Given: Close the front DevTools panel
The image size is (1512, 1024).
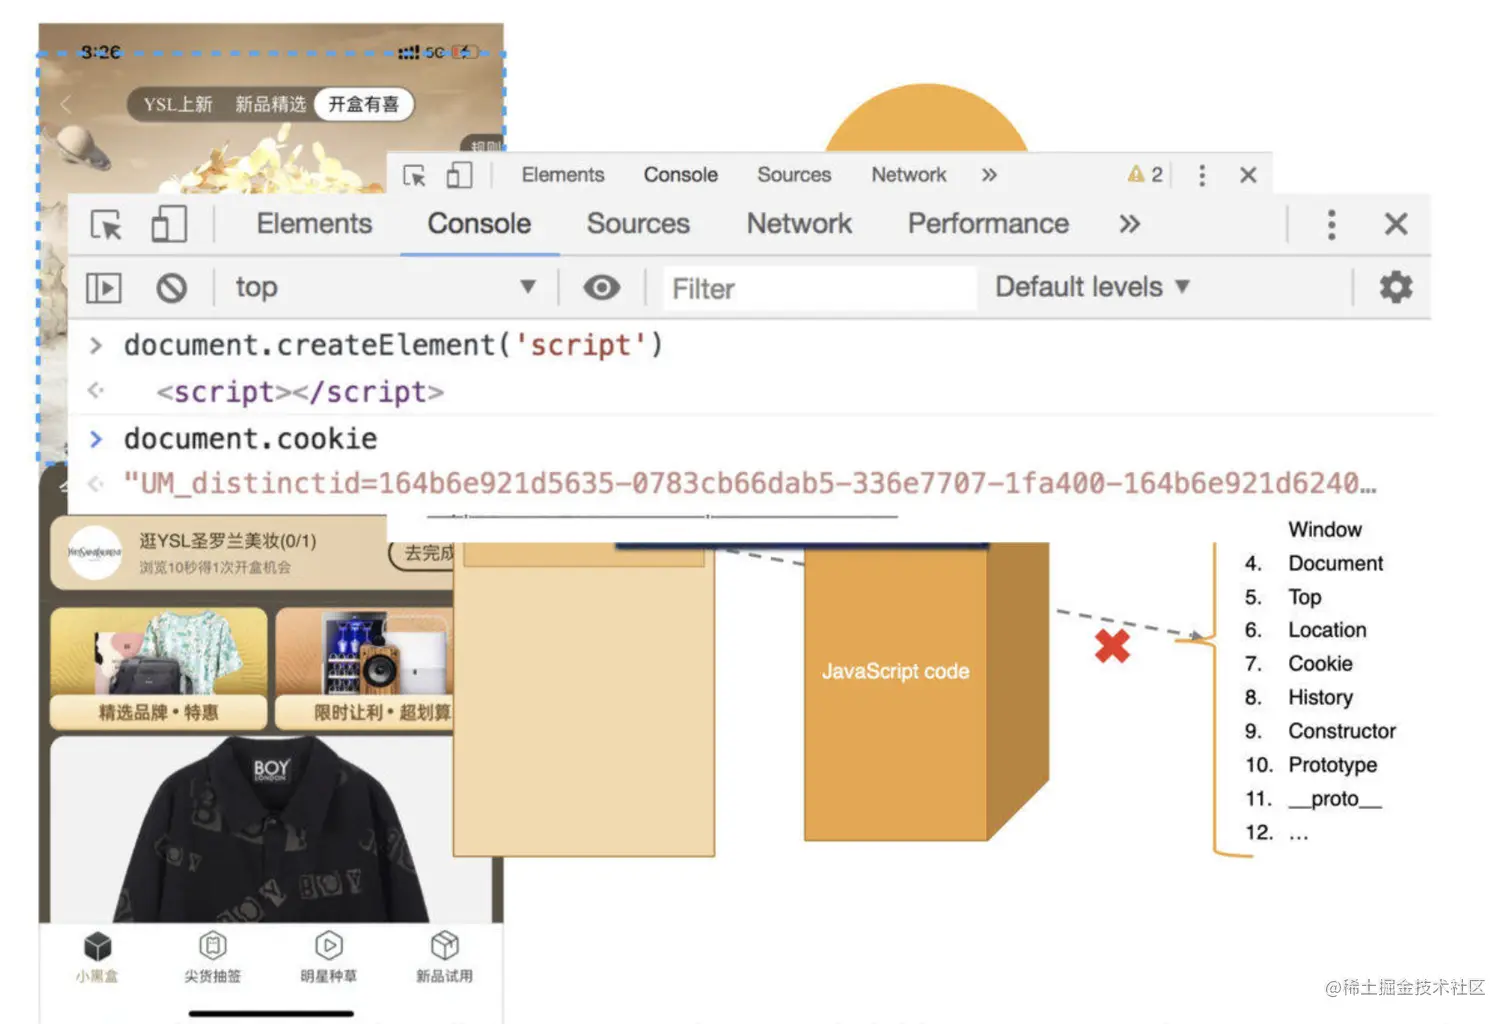Looking at the screenshot, I should 1396,224.
